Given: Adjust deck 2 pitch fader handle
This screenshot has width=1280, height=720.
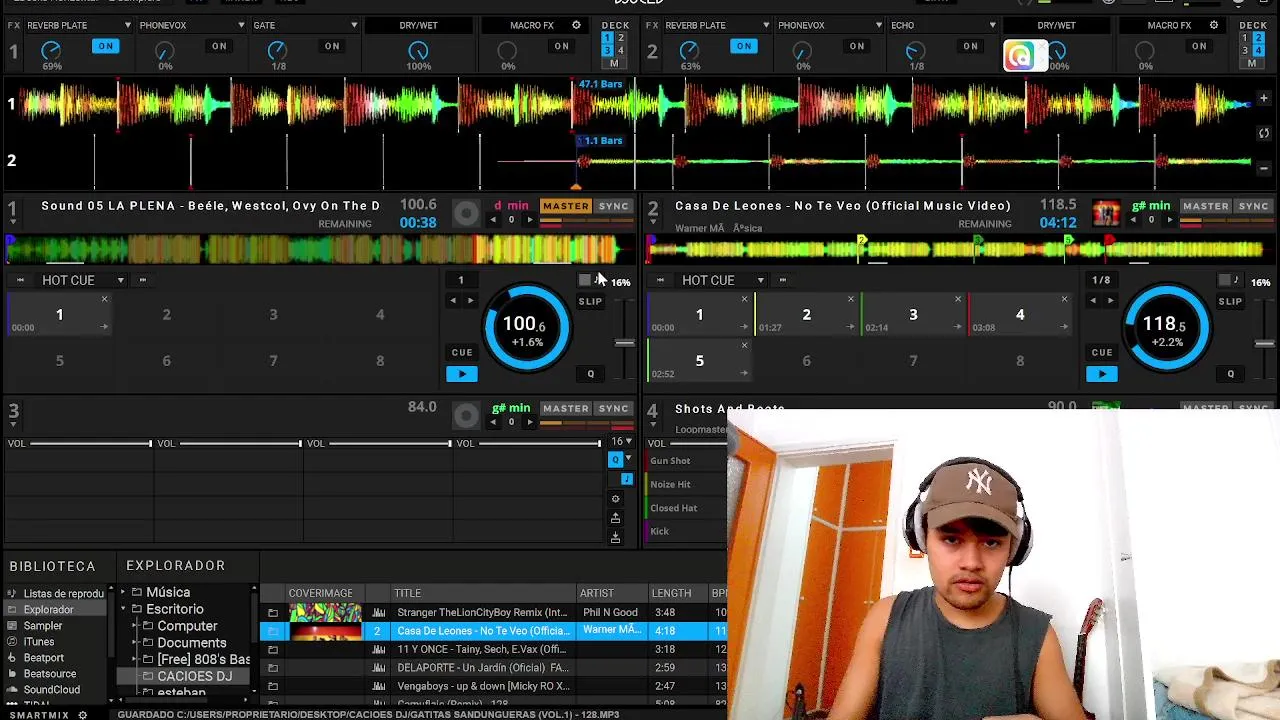Looking at the screenshot, I should pyautogui.click(x=1264, y=343).
